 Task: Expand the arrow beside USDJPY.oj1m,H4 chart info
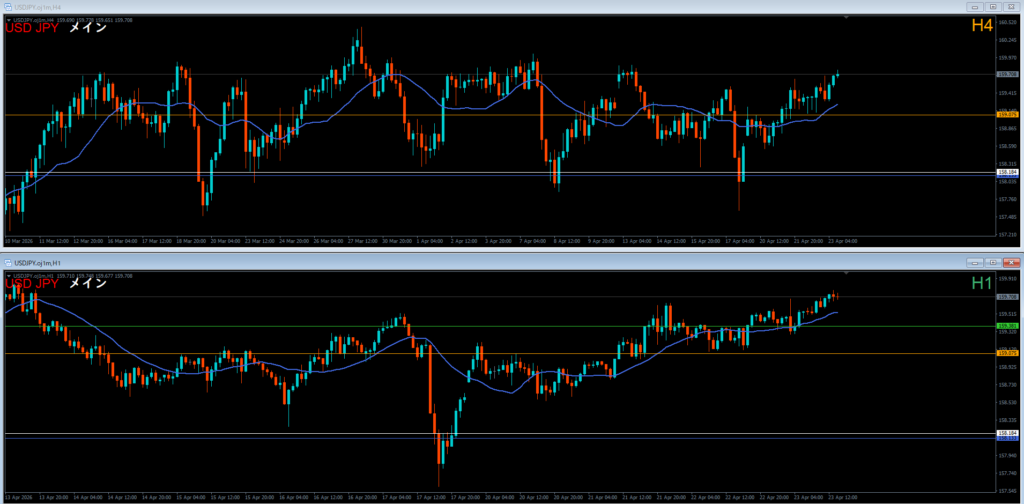click(8, 19)
